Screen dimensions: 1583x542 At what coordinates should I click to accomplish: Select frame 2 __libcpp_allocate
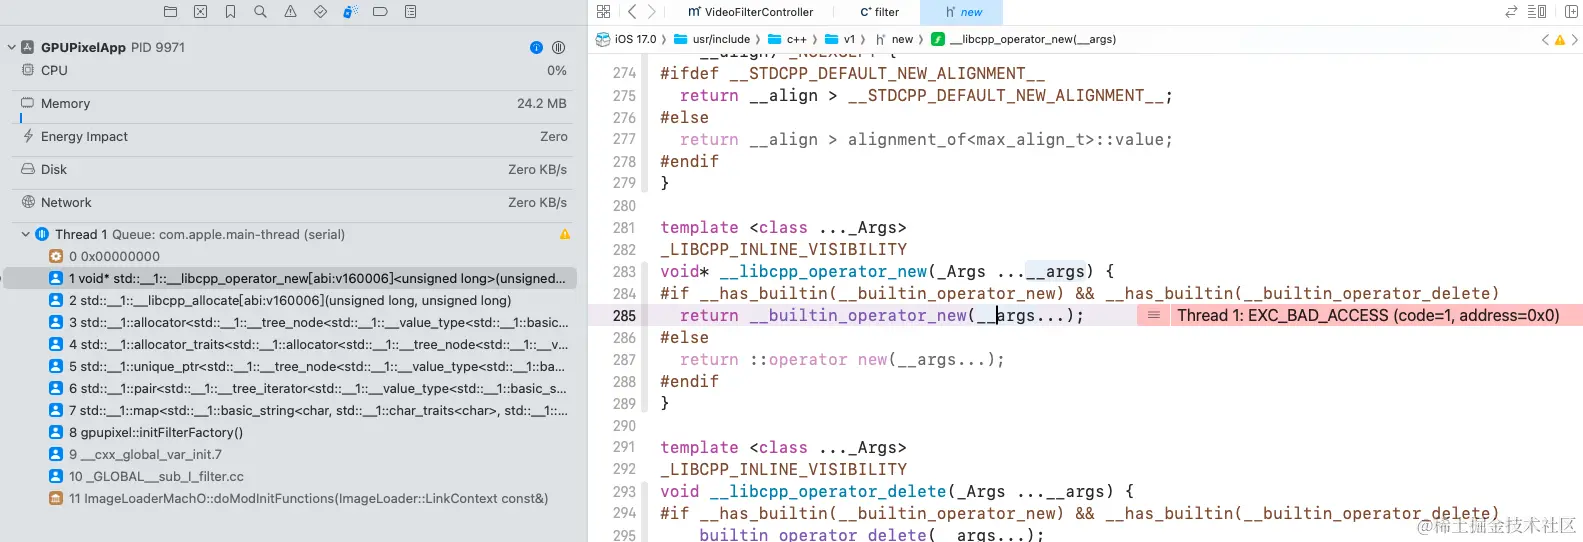[x=294, y=300]
